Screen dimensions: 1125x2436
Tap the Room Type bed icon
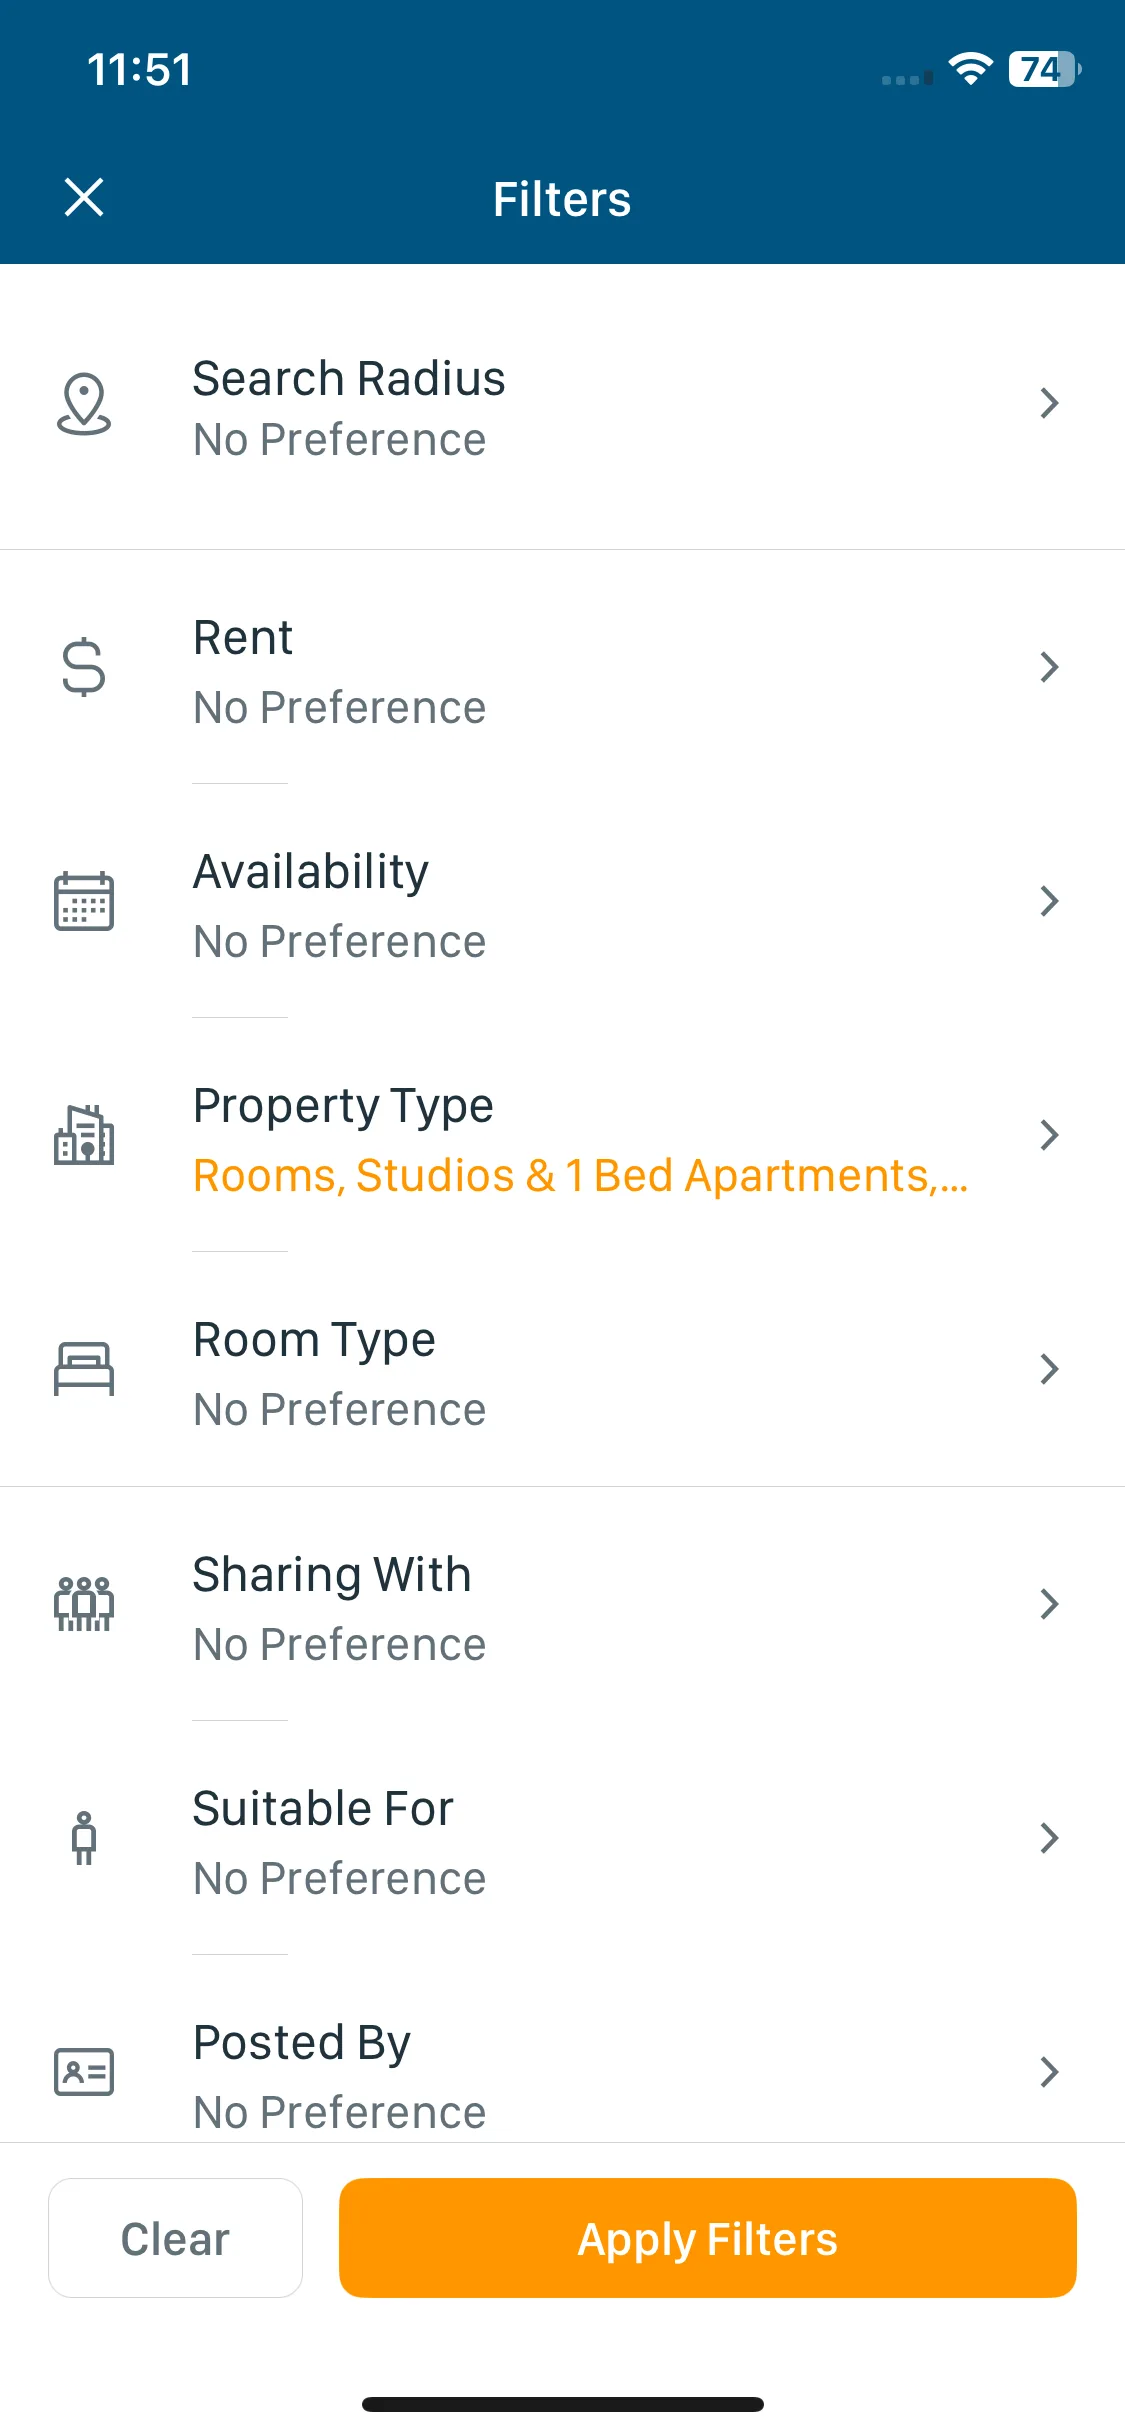click(84, 1369)
